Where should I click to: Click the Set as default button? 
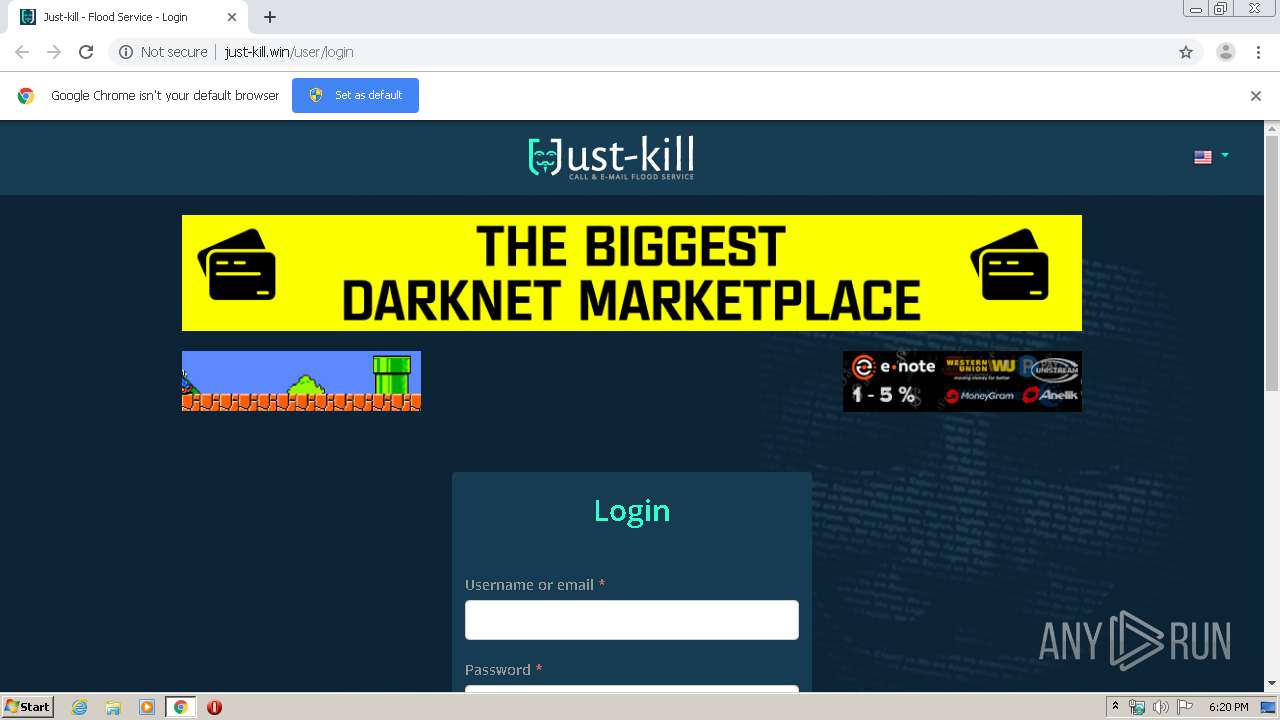click(355, 95)
